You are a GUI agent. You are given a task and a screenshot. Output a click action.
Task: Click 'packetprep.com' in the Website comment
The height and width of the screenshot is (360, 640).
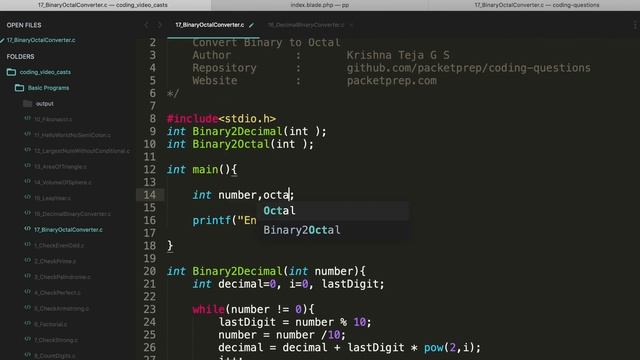tap(391, 80)
